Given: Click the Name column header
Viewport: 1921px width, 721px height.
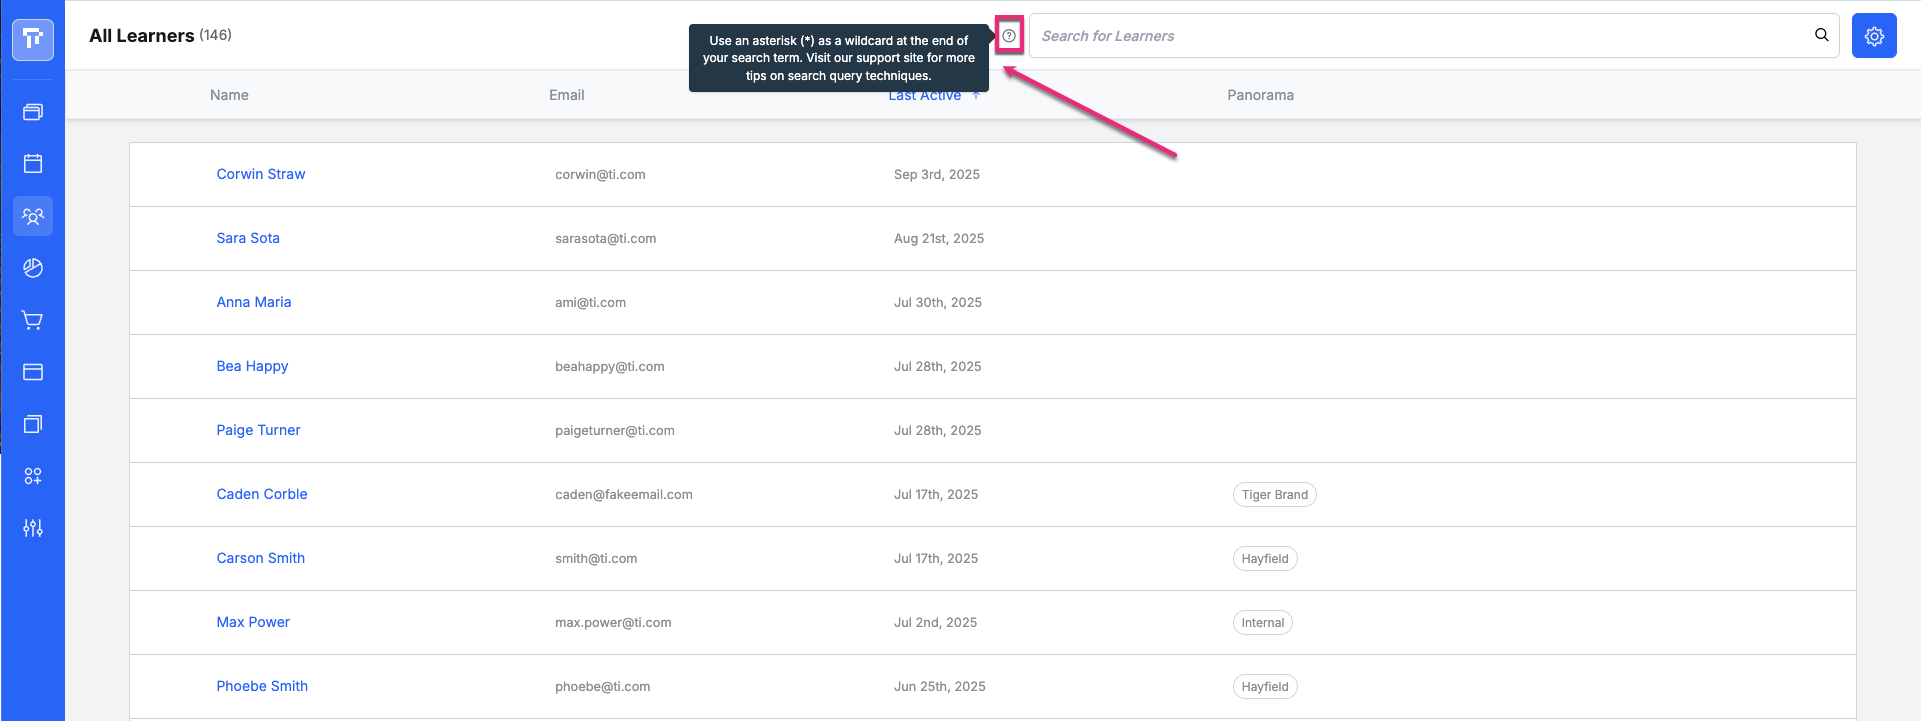Looking at the screenshot, I should pyautogui.click(x=229, y=95).
